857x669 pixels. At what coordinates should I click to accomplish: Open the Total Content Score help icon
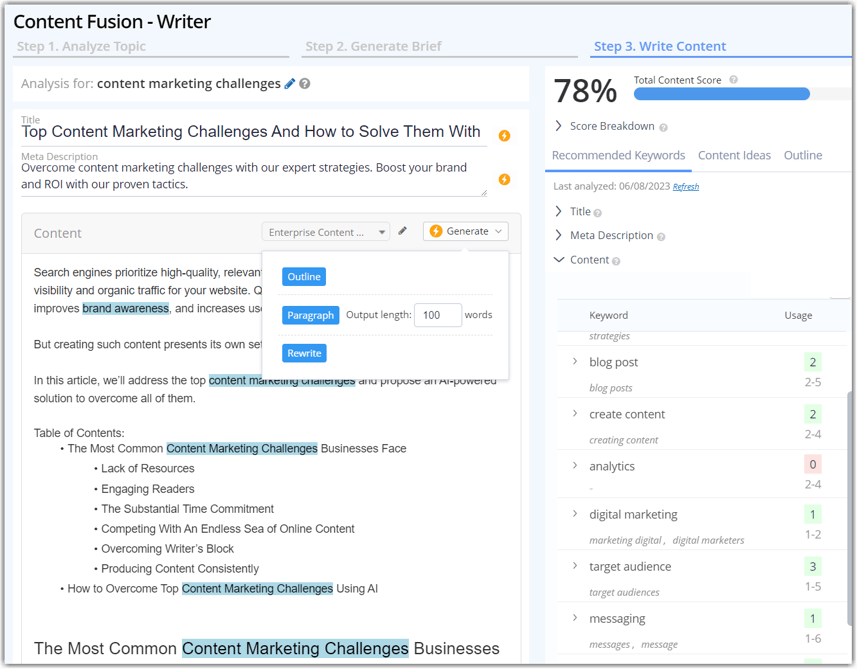click(x=732, y=77)
